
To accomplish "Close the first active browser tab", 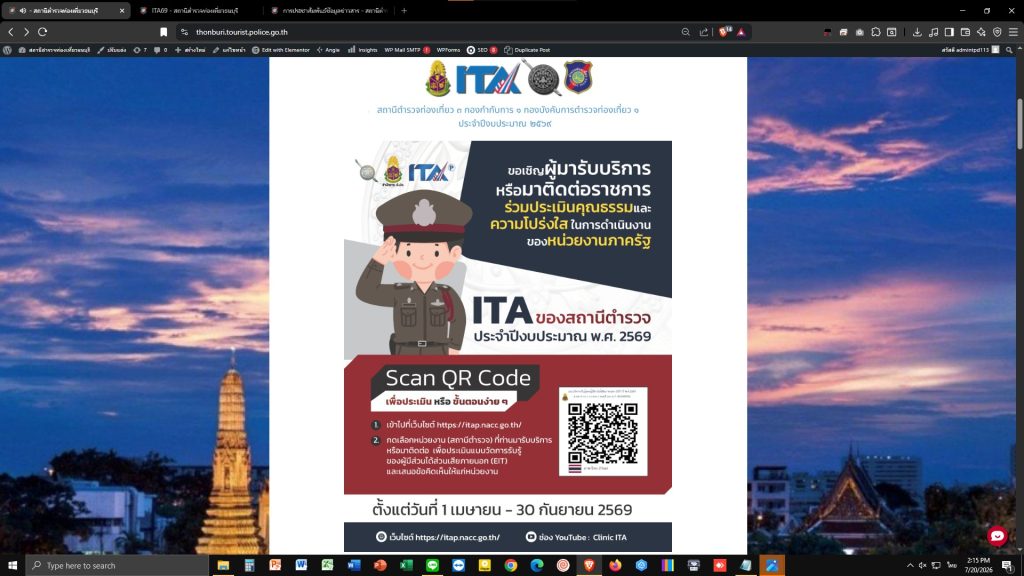I will point(121,10).
